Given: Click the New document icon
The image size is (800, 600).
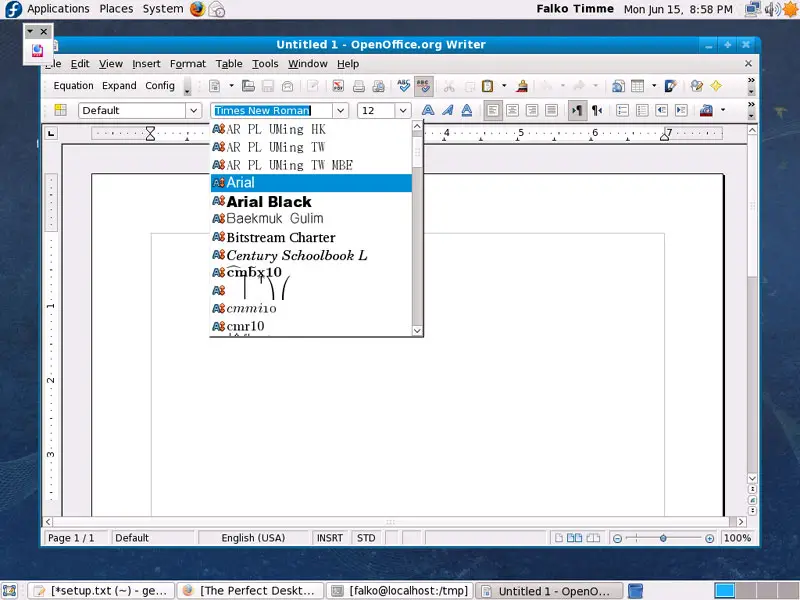Looking at the screenshot, I should tap(215, 86).
